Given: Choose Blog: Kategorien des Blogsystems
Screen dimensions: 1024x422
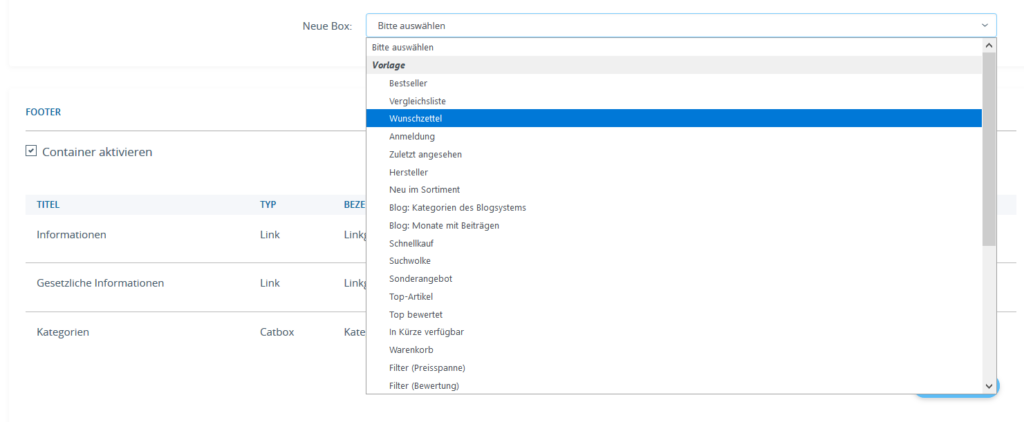Looking at the screenshot, I should click(x=457, y=207).
